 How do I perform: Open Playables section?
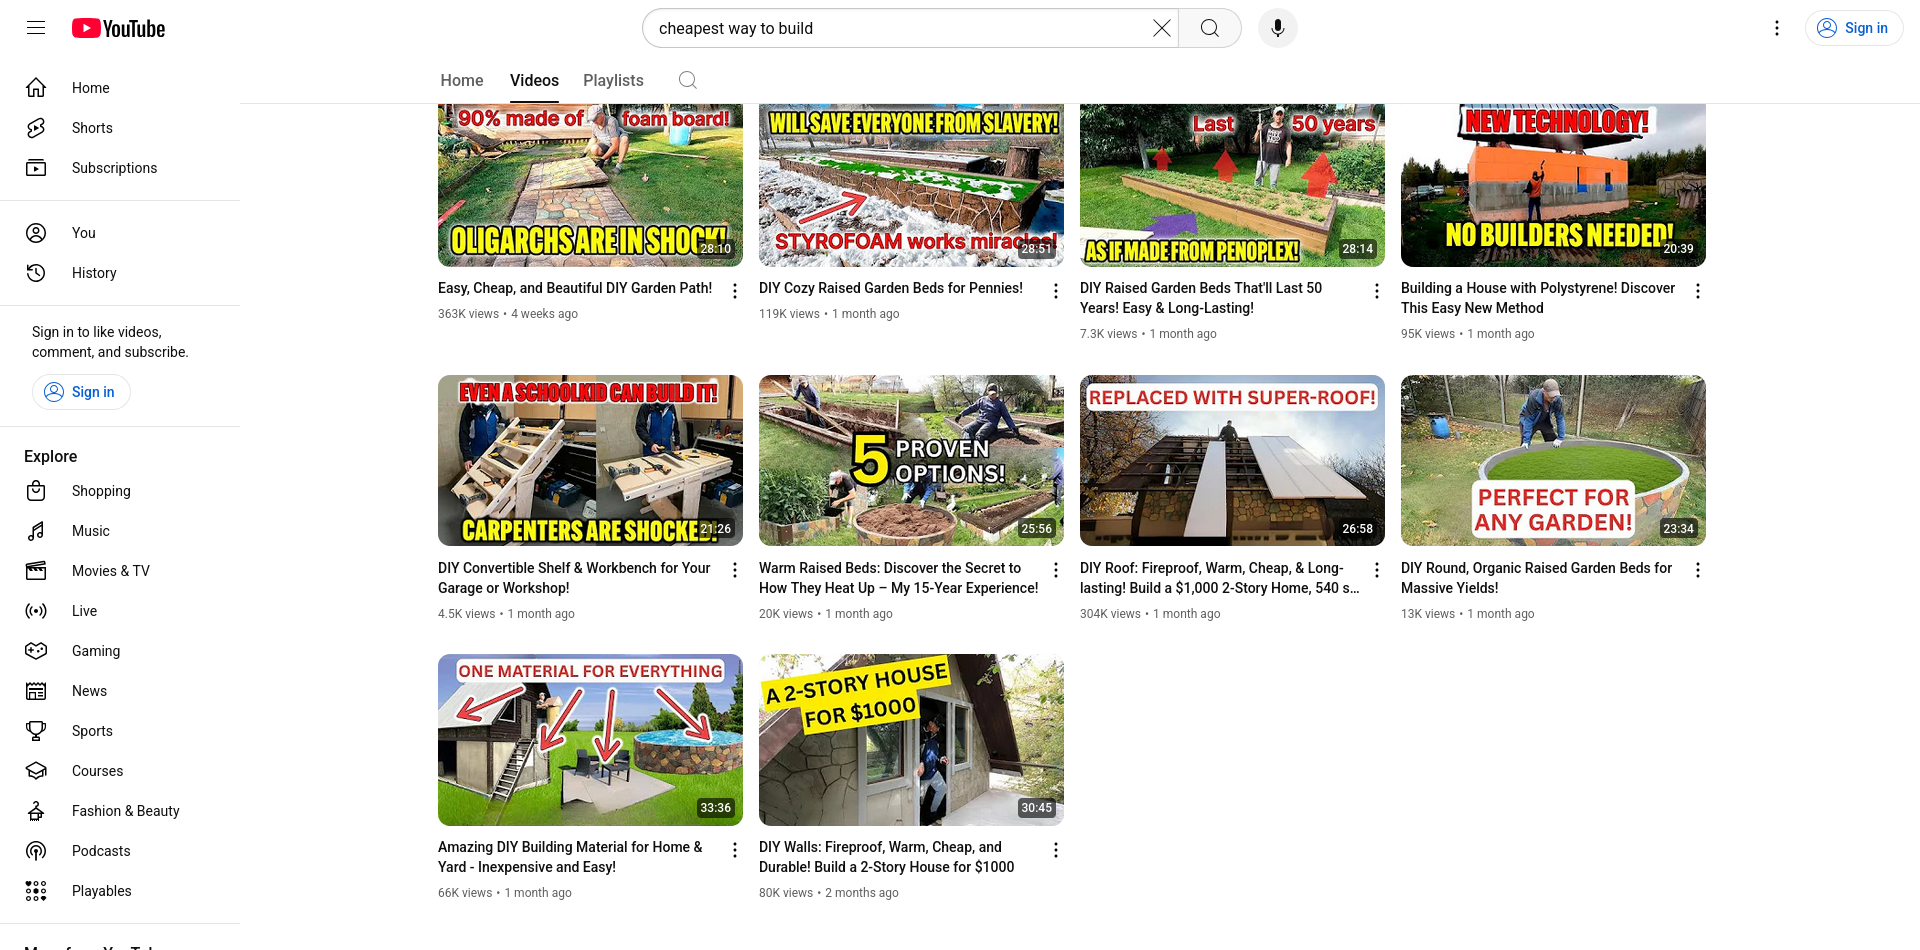pyautogui.click(x=120, y=891)
